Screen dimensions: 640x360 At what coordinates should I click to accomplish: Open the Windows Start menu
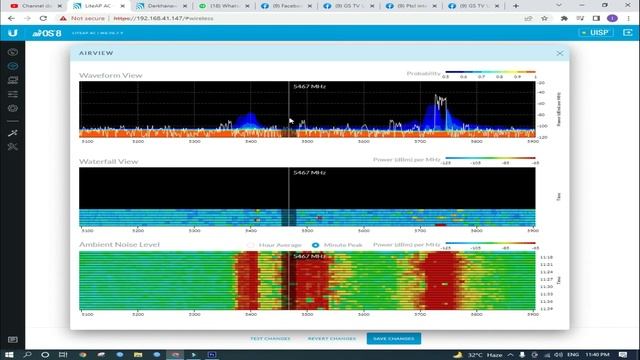[x=9, y=355]
